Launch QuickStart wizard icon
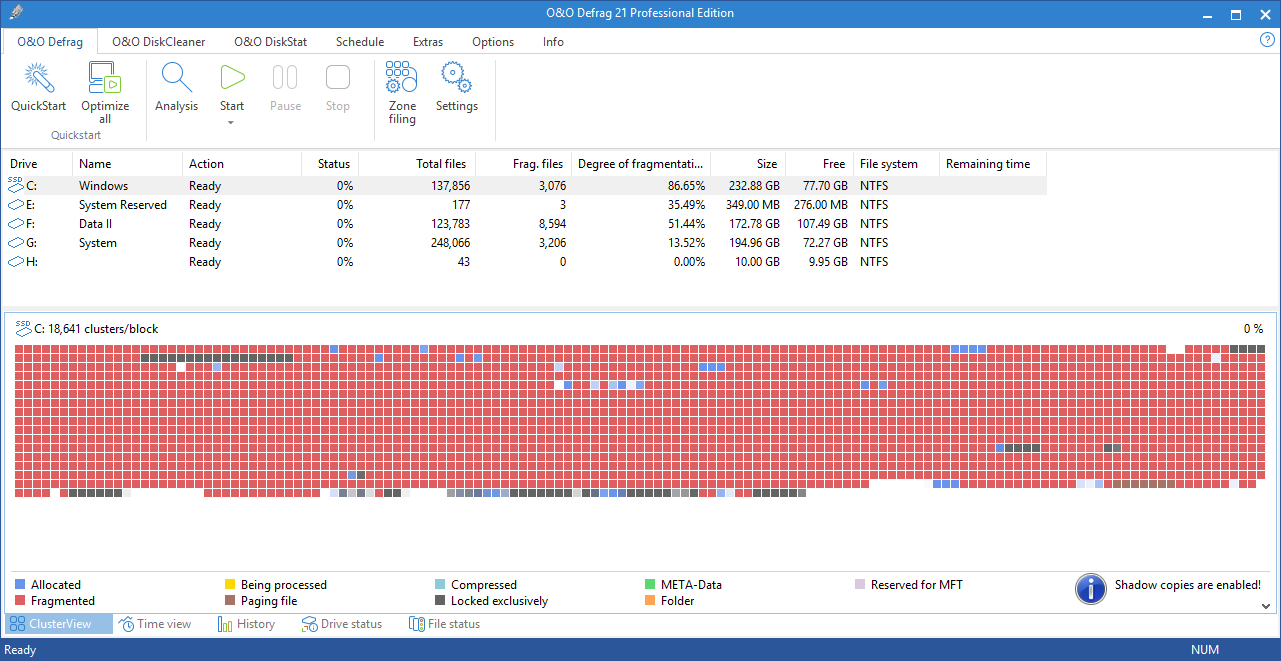This screenshot has width=1281, height=661. pyautogui.click(x=38, y=77)
